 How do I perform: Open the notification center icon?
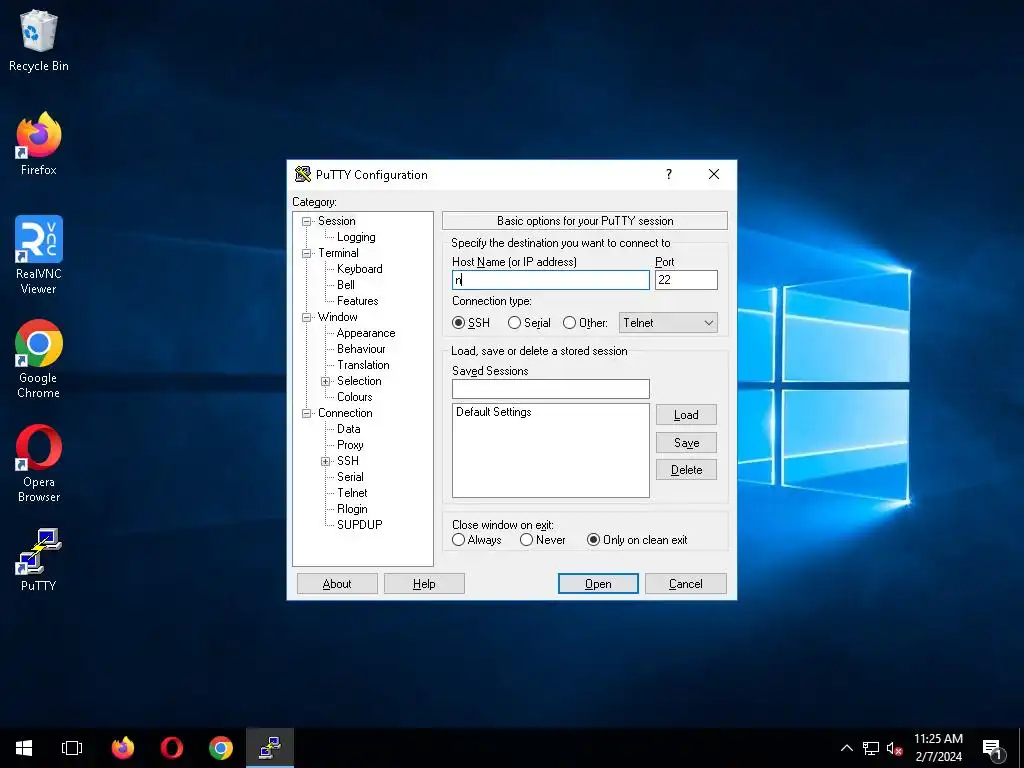tap(993, 749)
